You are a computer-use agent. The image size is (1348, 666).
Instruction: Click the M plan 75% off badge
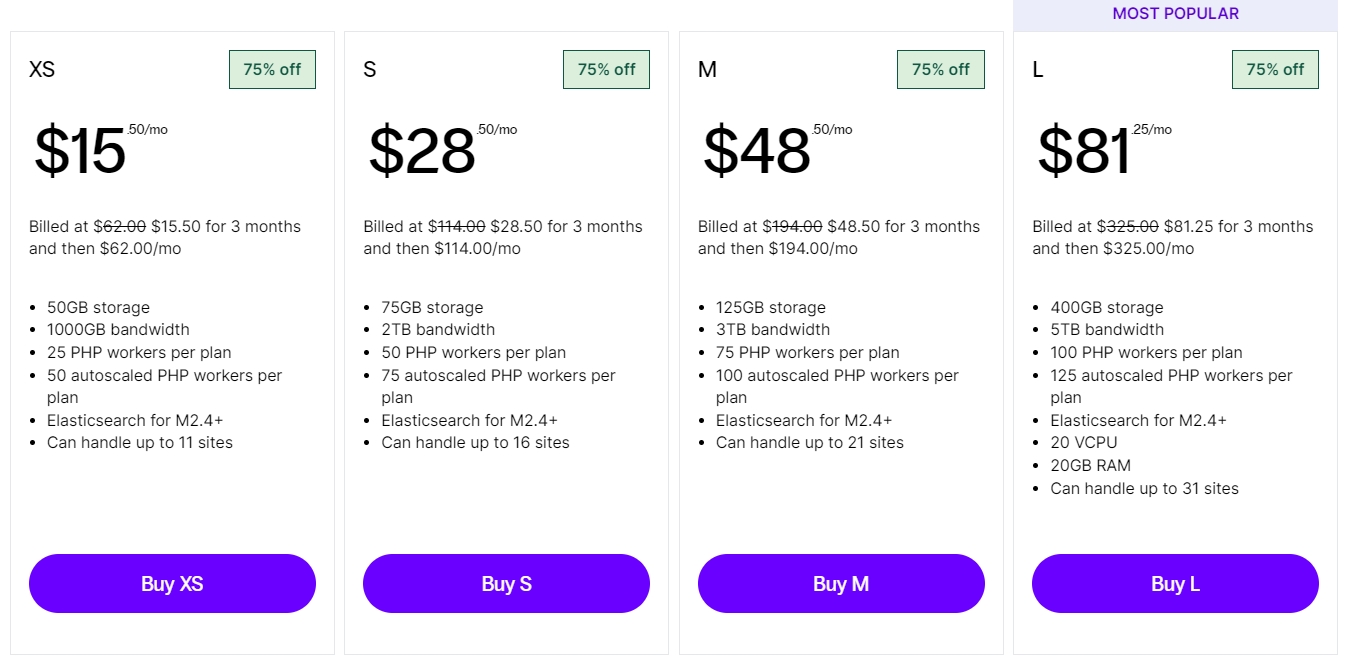(x=941, y=69)
